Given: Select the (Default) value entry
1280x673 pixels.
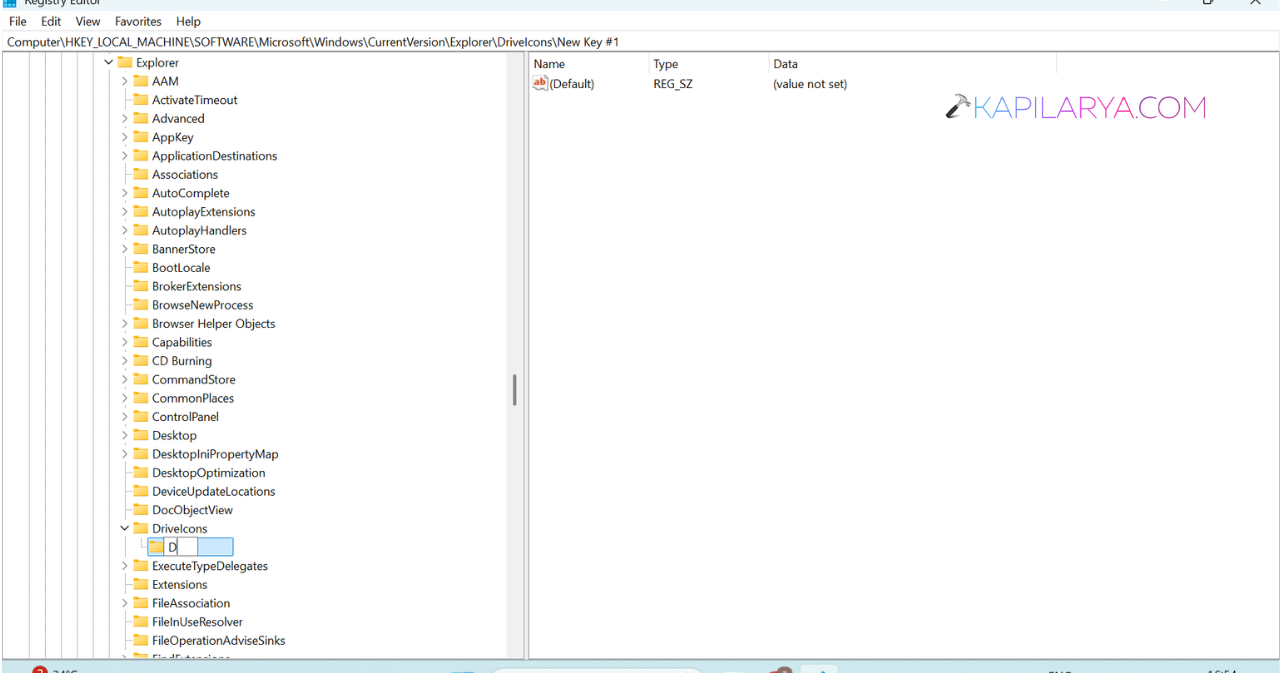Looking at the screenshot, I should (572, 84).
